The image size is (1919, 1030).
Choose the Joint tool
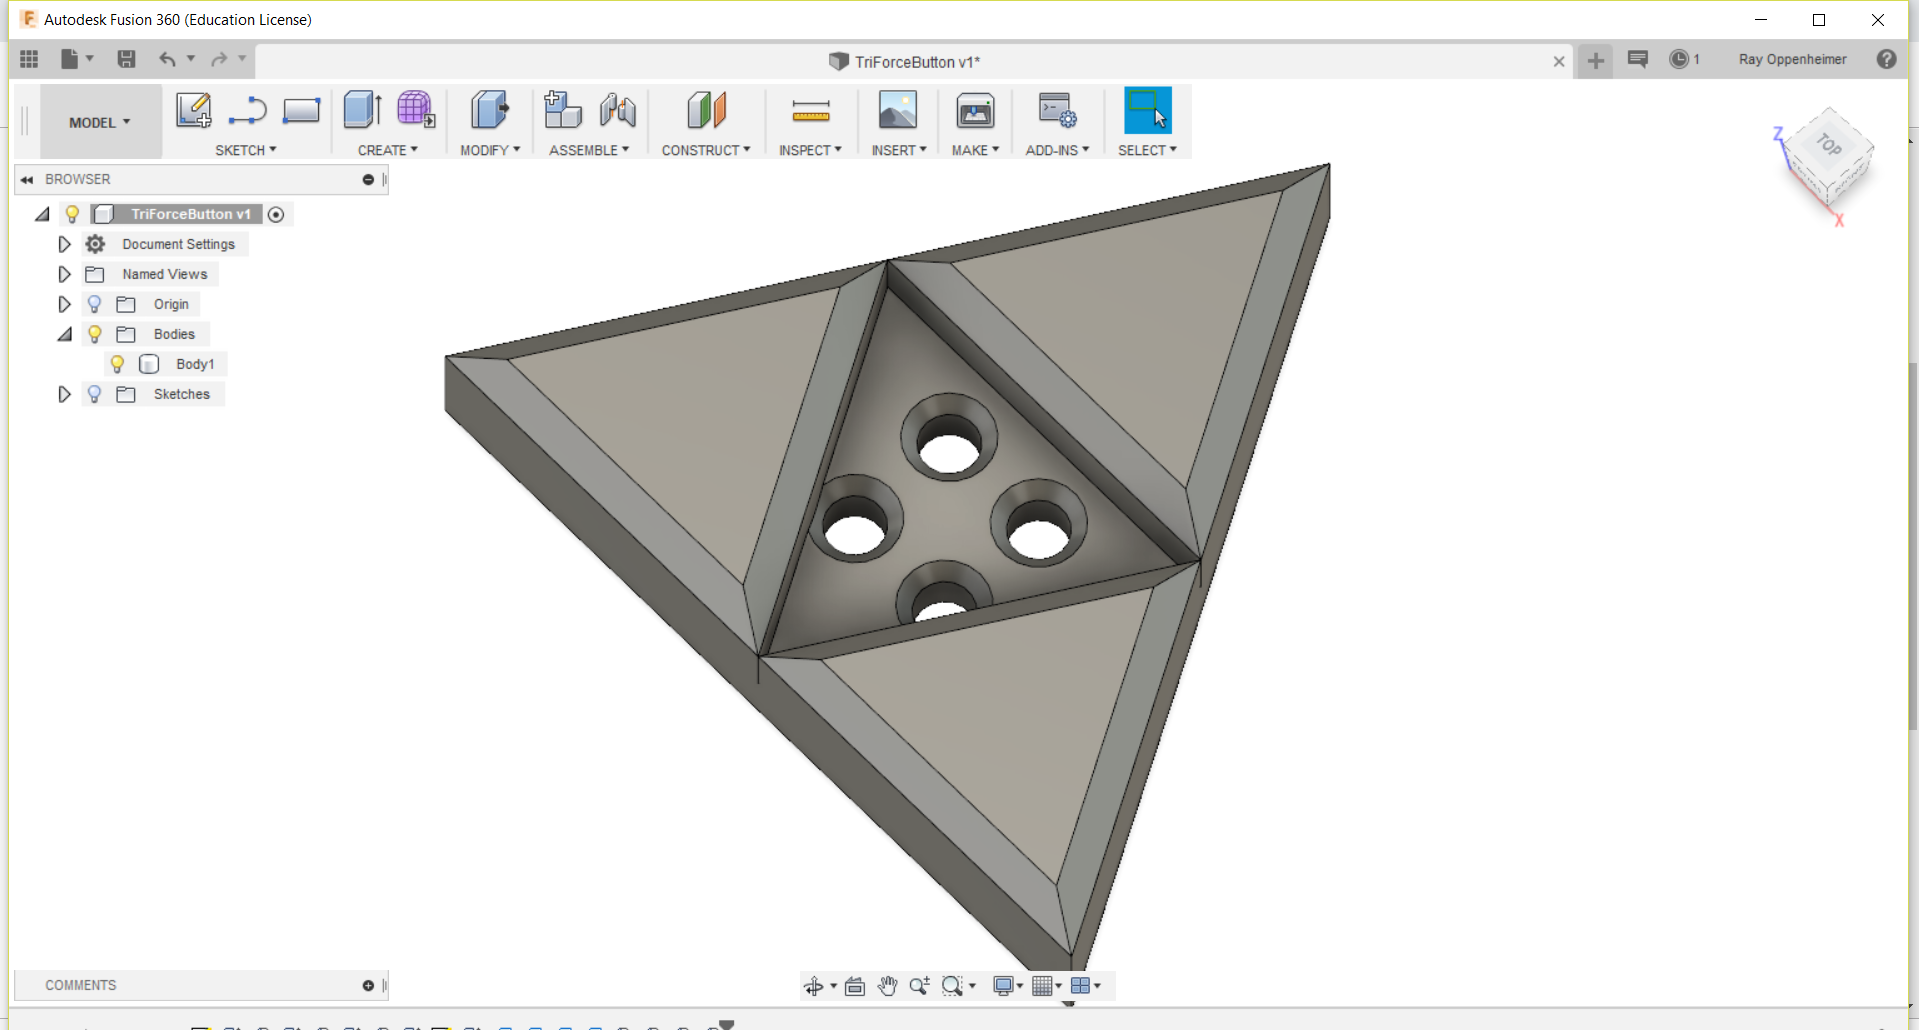point(618,110)
